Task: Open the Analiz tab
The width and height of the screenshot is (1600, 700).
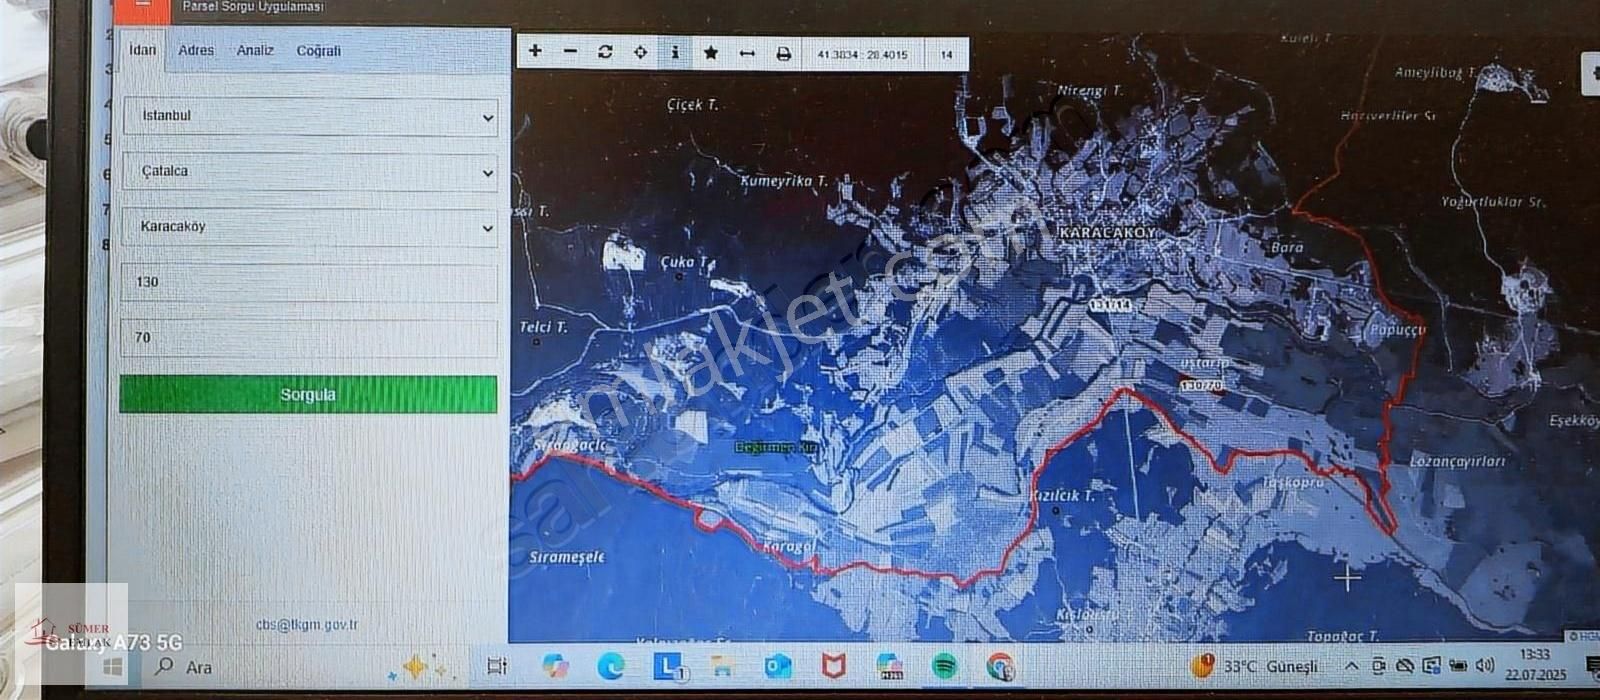Action: (x=255, y=50)
